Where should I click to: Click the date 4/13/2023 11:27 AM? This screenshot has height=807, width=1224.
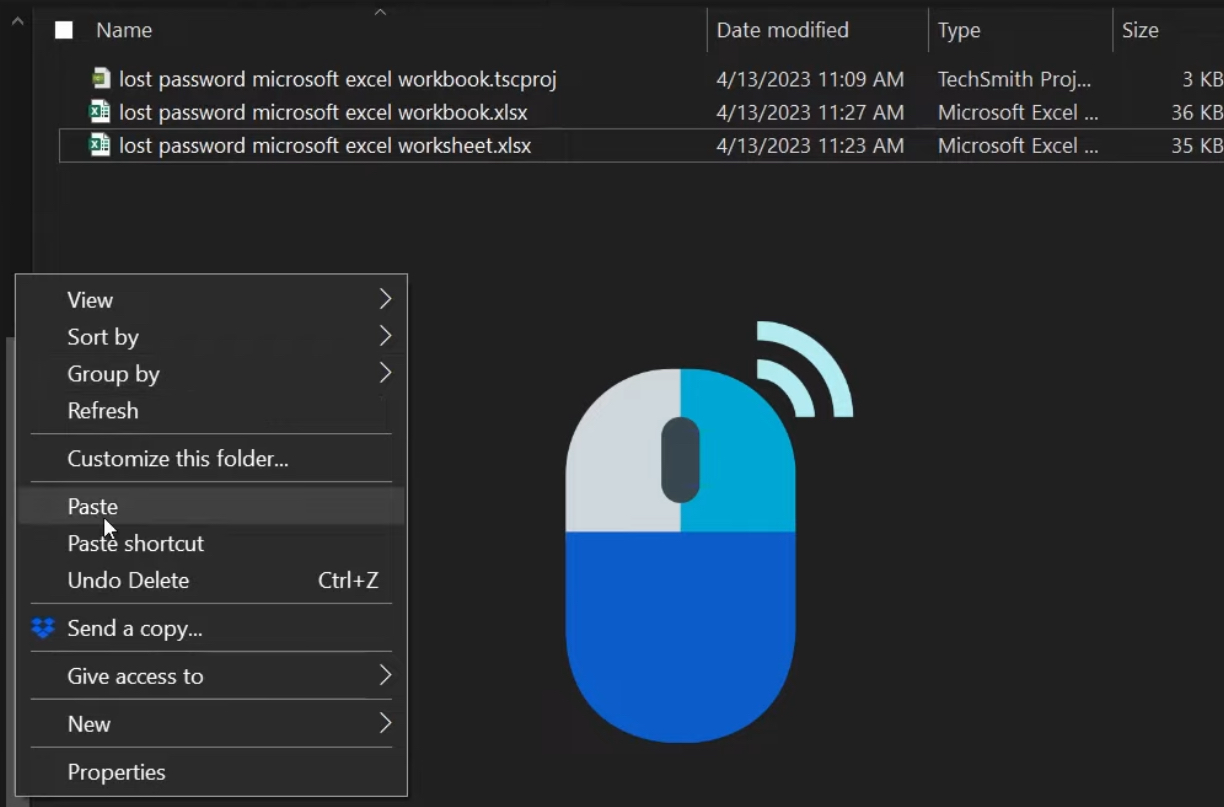[x=810, y=112]
